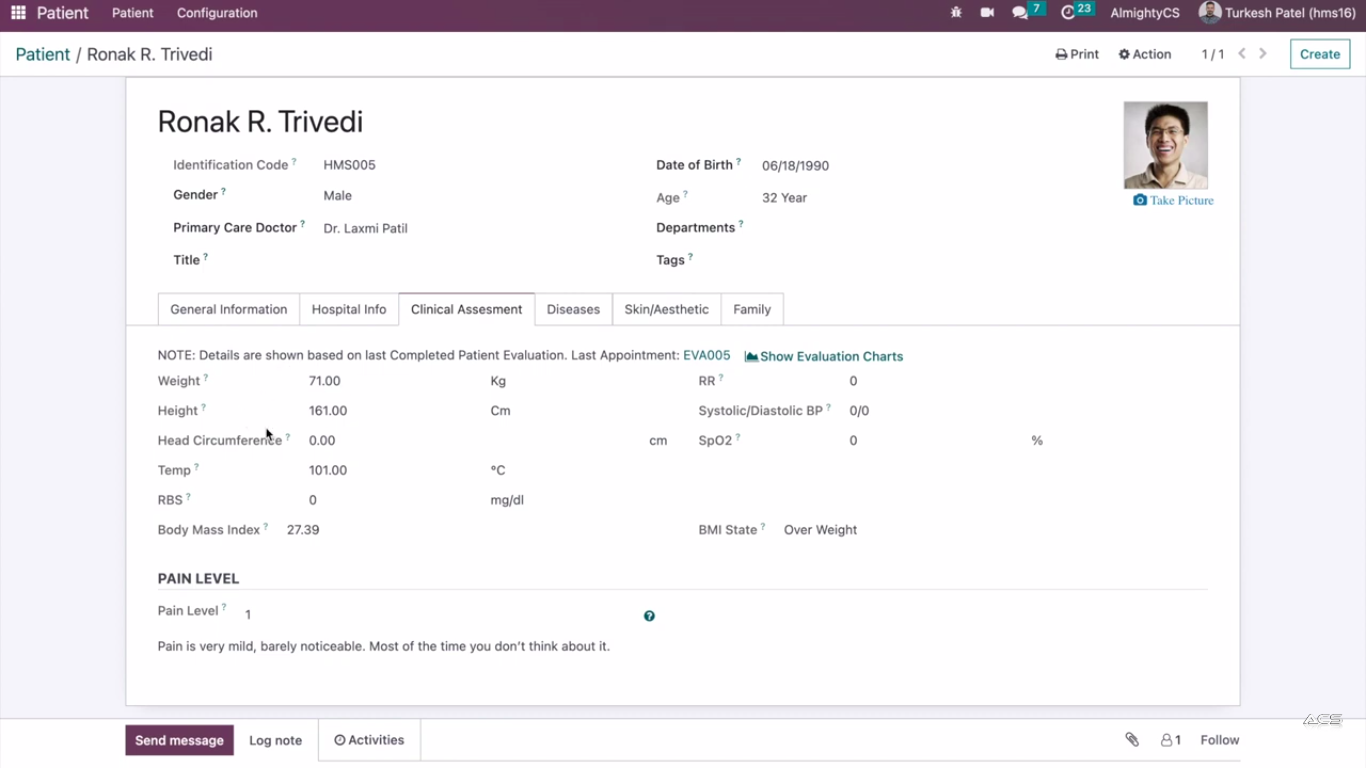Switch to the Diseases tab
The width and height of the screenshot is (1366, 768).
pyautogui.click(x=573, y=309)
